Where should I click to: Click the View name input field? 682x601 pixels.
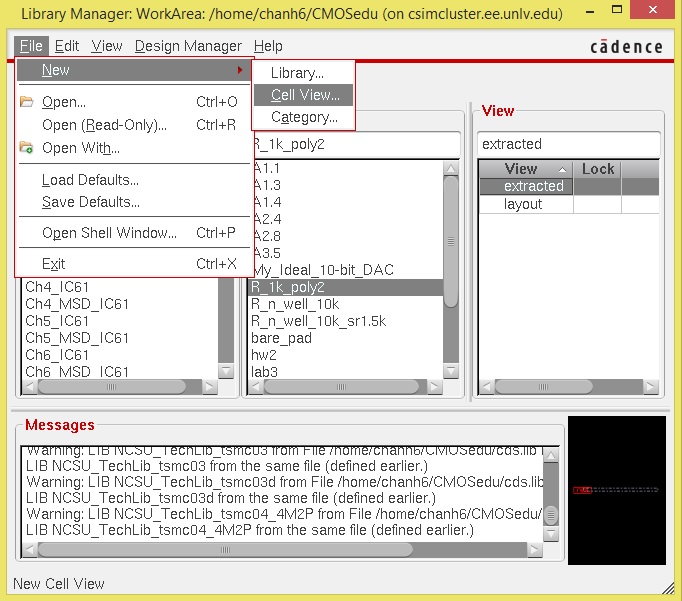coord(568,144)
